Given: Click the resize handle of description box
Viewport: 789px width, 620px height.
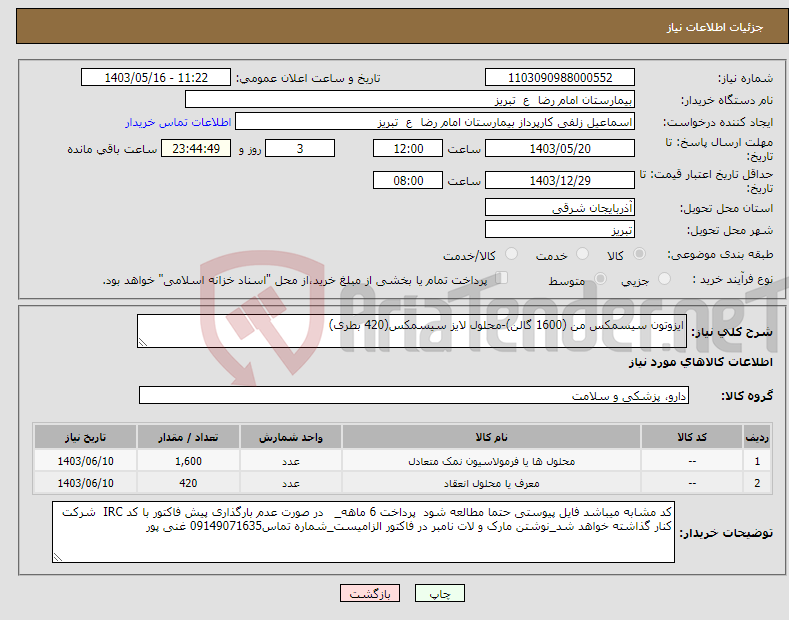Looking at the screenshot, I should [143, 342].
